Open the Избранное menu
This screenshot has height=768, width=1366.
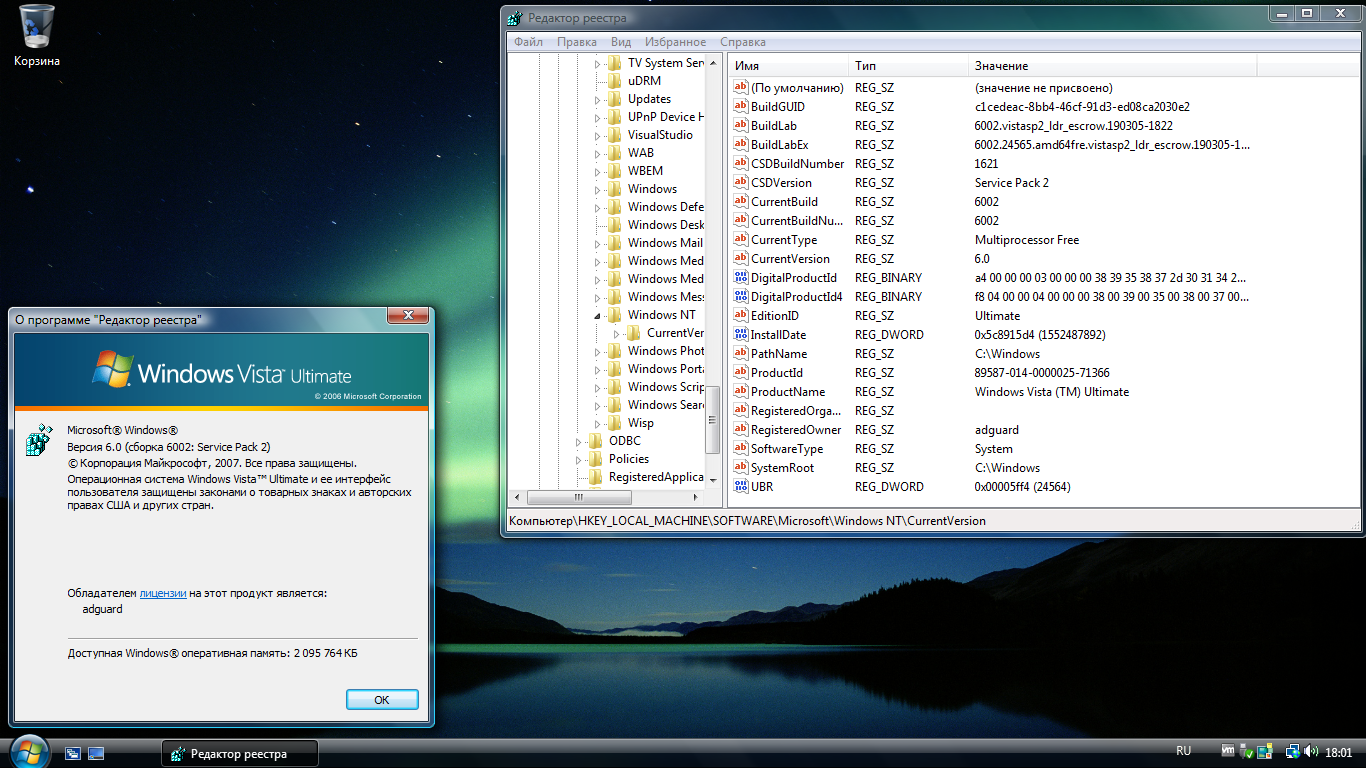click(x=676, y=42)
